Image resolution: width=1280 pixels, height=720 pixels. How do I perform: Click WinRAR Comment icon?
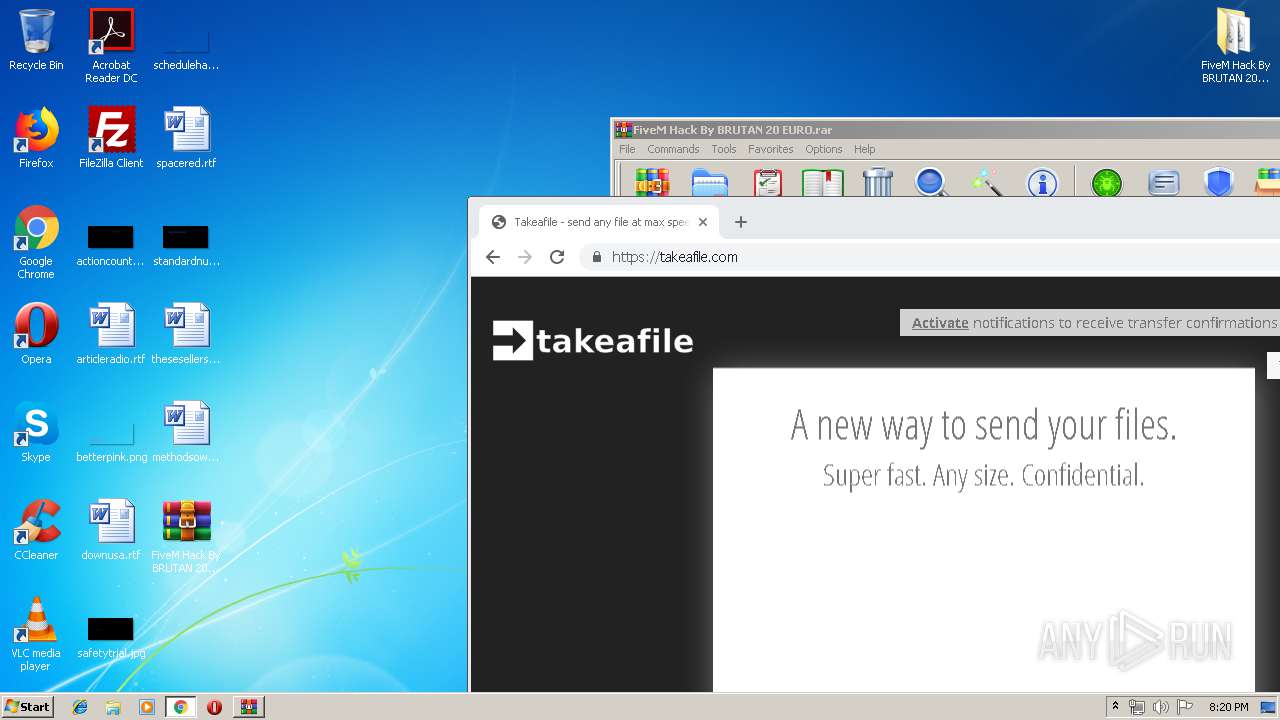point(1163,183)
